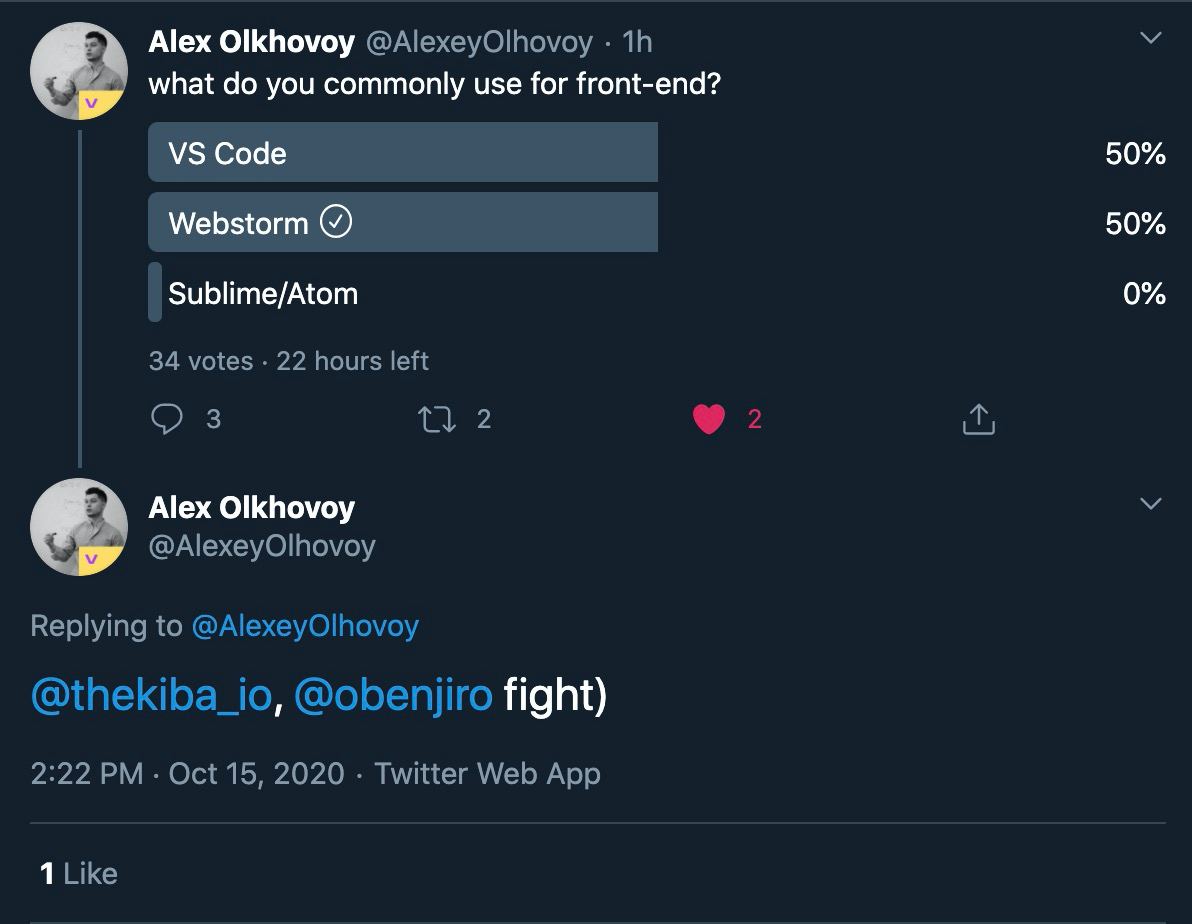Open the @obenjiro mention link

[393, 696]
